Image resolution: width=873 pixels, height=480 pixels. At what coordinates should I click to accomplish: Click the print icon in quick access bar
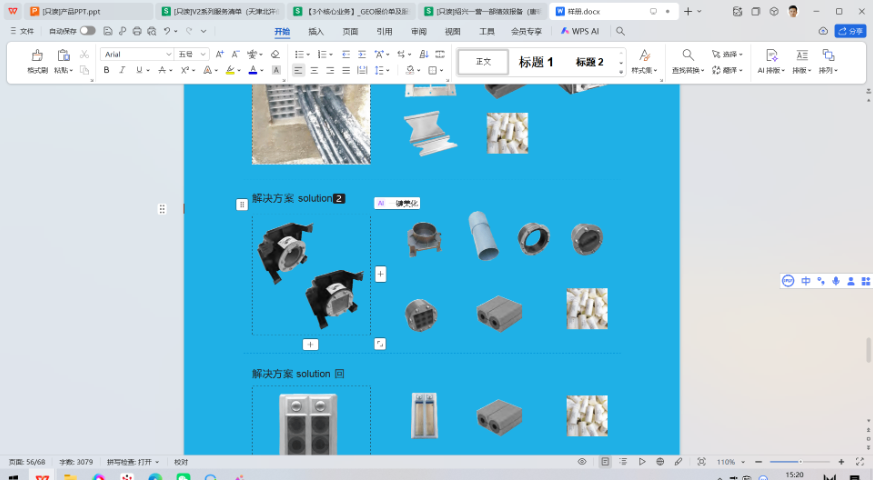[x=136, y=31]
